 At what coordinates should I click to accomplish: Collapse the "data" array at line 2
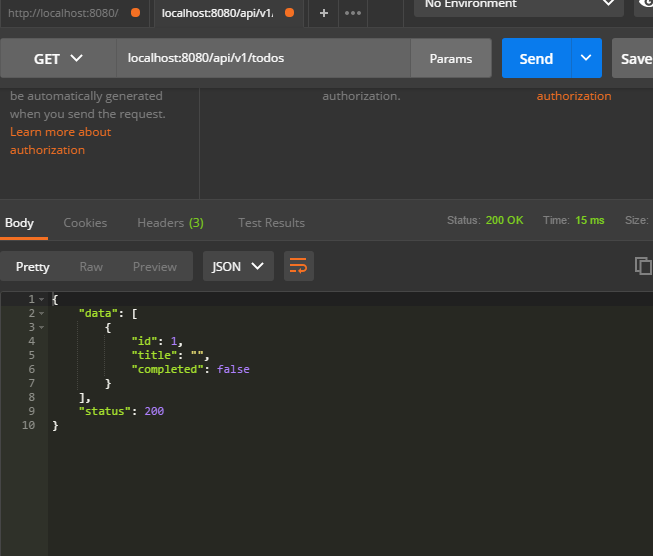point(41,313)
